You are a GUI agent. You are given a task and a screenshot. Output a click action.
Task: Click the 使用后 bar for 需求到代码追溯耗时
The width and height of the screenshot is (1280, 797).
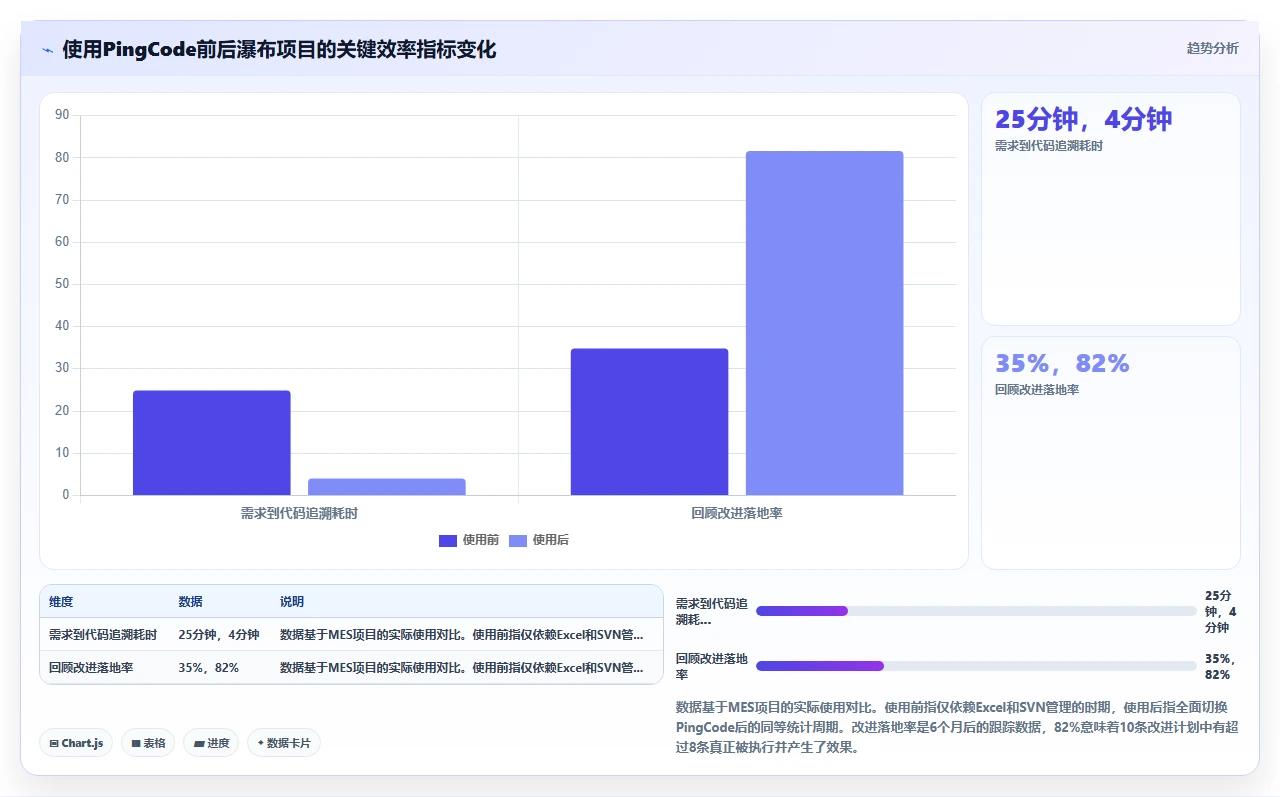[387, 487]
